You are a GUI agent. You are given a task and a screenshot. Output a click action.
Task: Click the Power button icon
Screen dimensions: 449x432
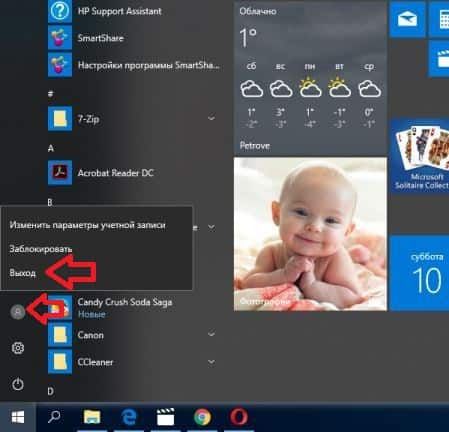click(18, 384)
